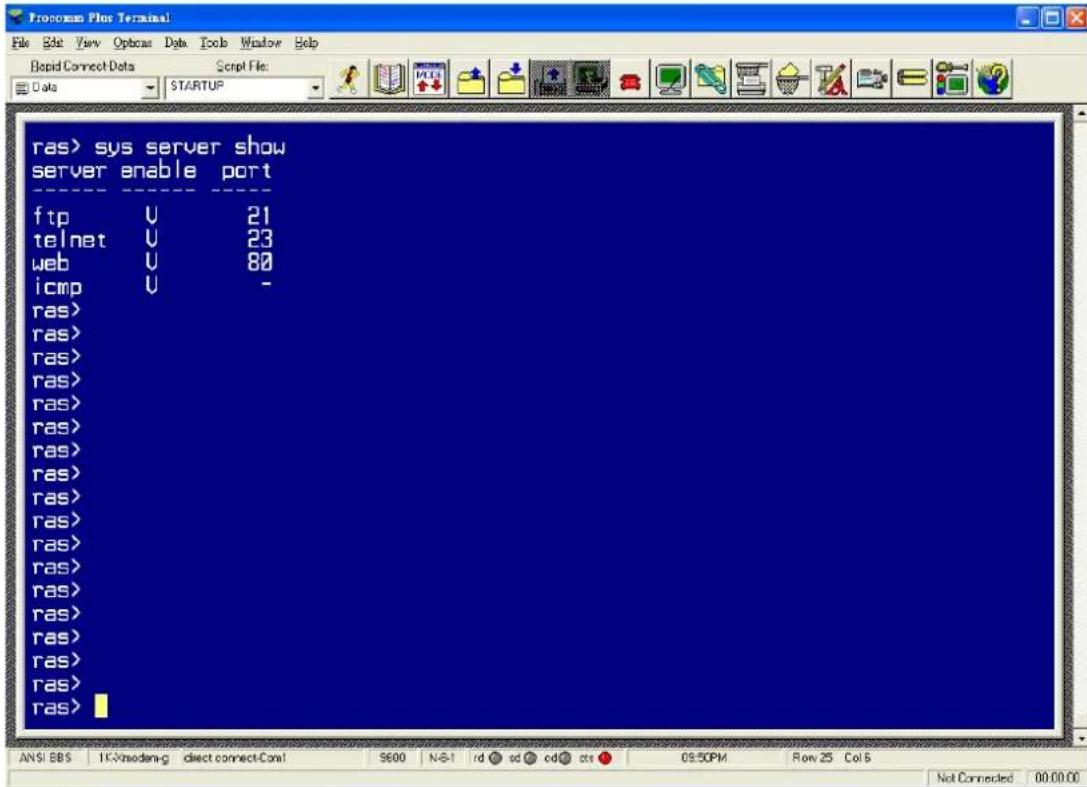
Task: Click port value 23 in terminal
Action: tap(260, 240)
